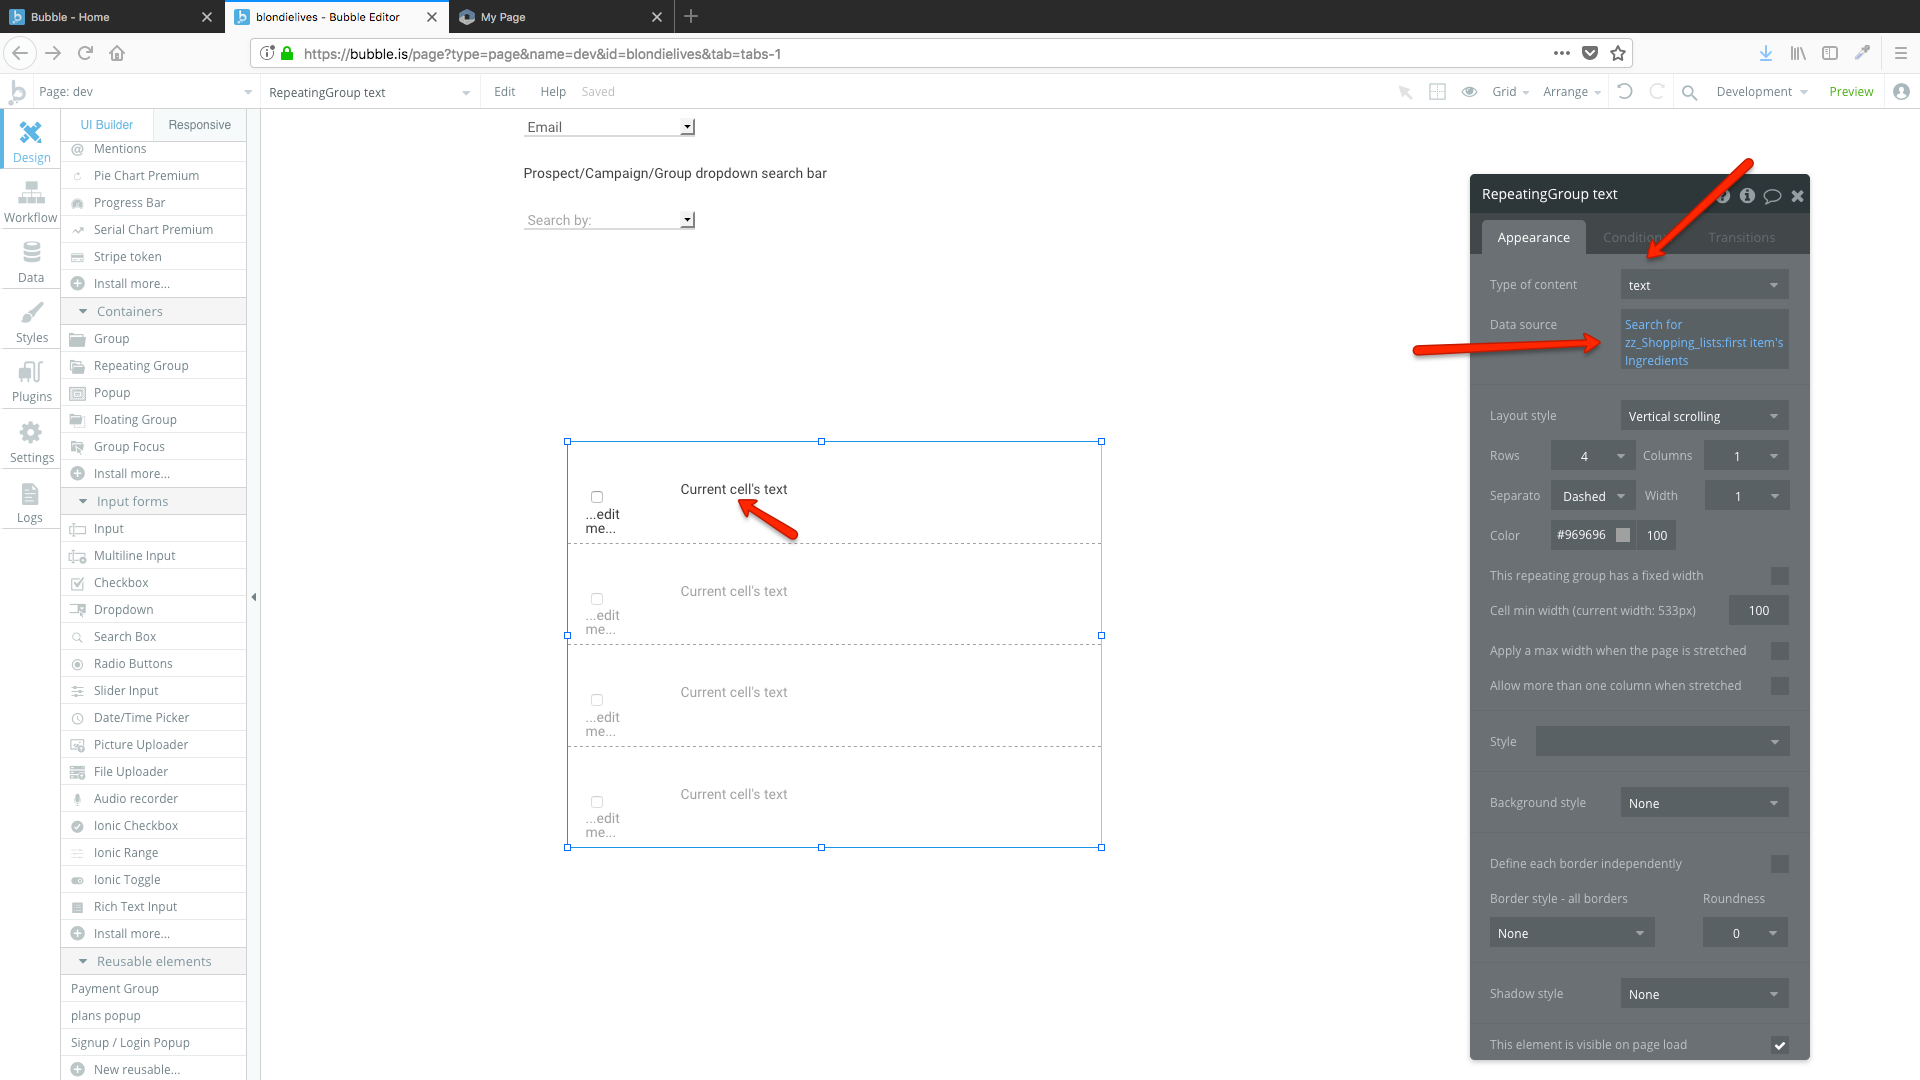The height and width of the screenshot is (1080, 1920).
Task: Click the Preview link
Action: (x=1850, y=91)
